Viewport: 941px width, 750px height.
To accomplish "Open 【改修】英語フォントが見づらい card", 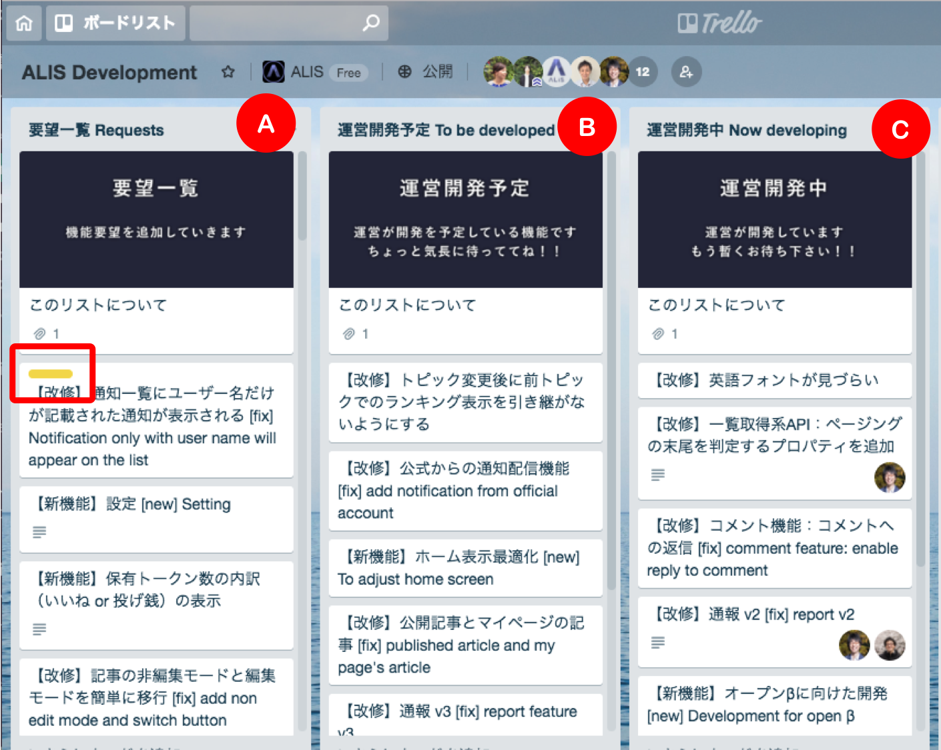I will [x=764, y=379].
